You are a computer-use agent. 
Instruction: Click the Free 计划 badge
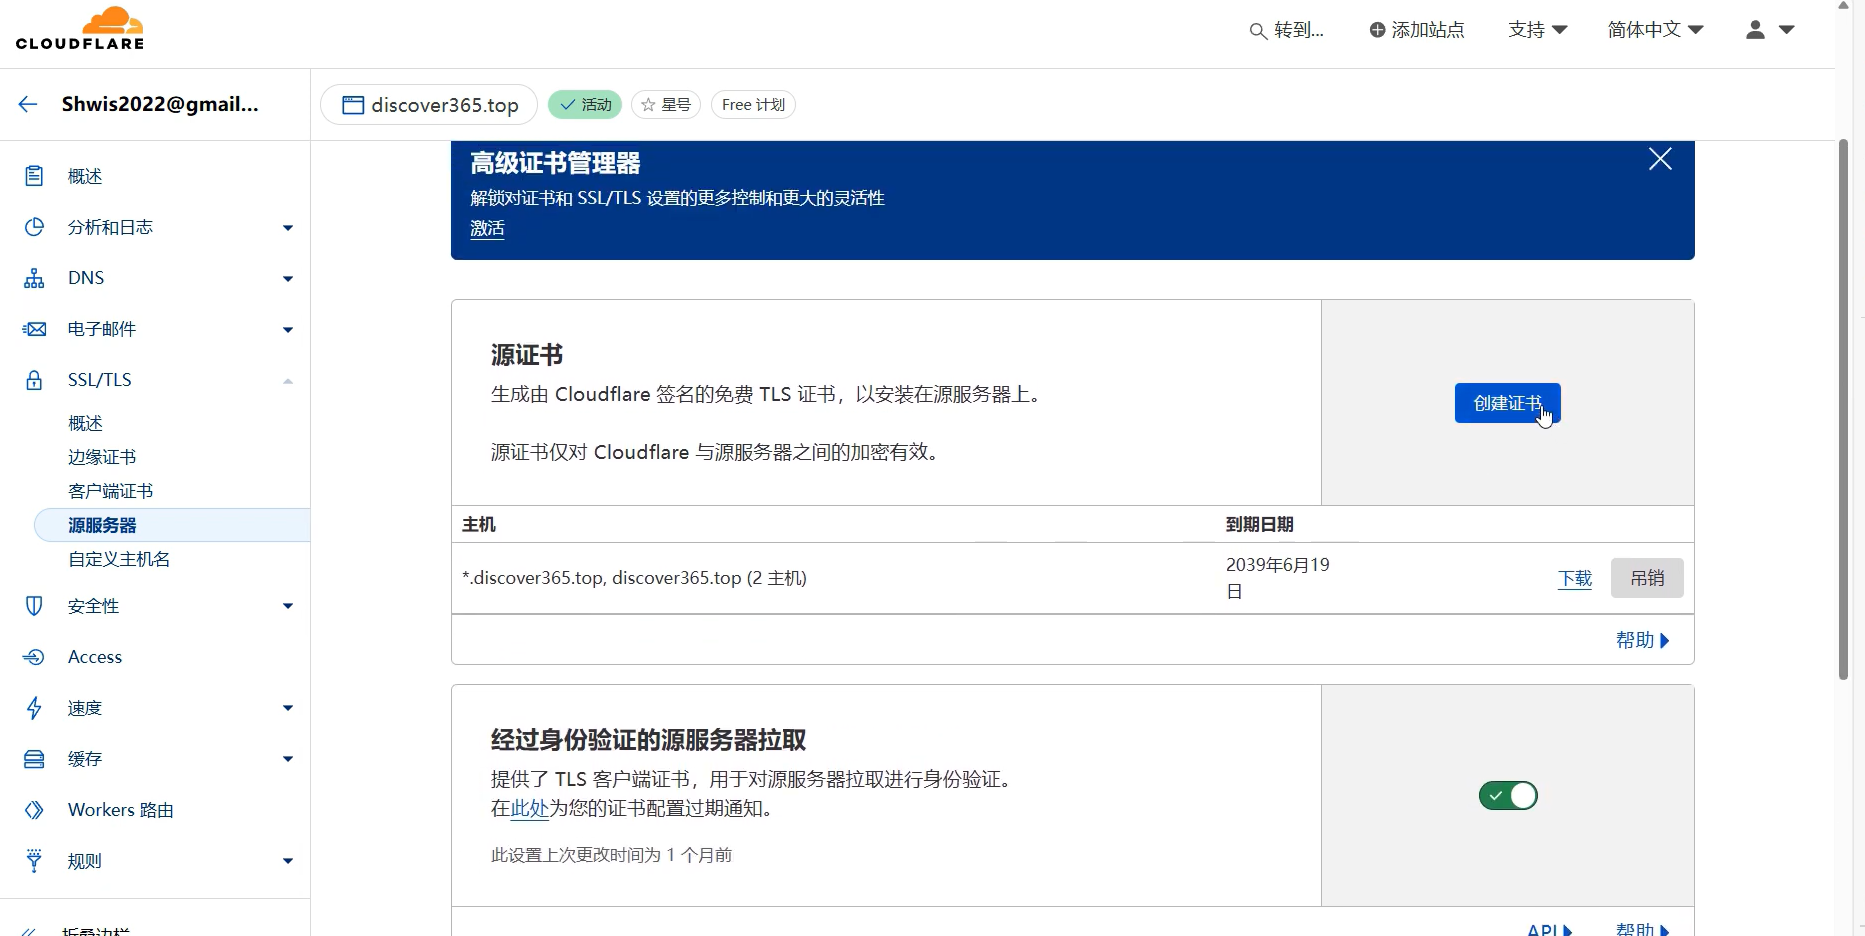click(x=753, y=104)
